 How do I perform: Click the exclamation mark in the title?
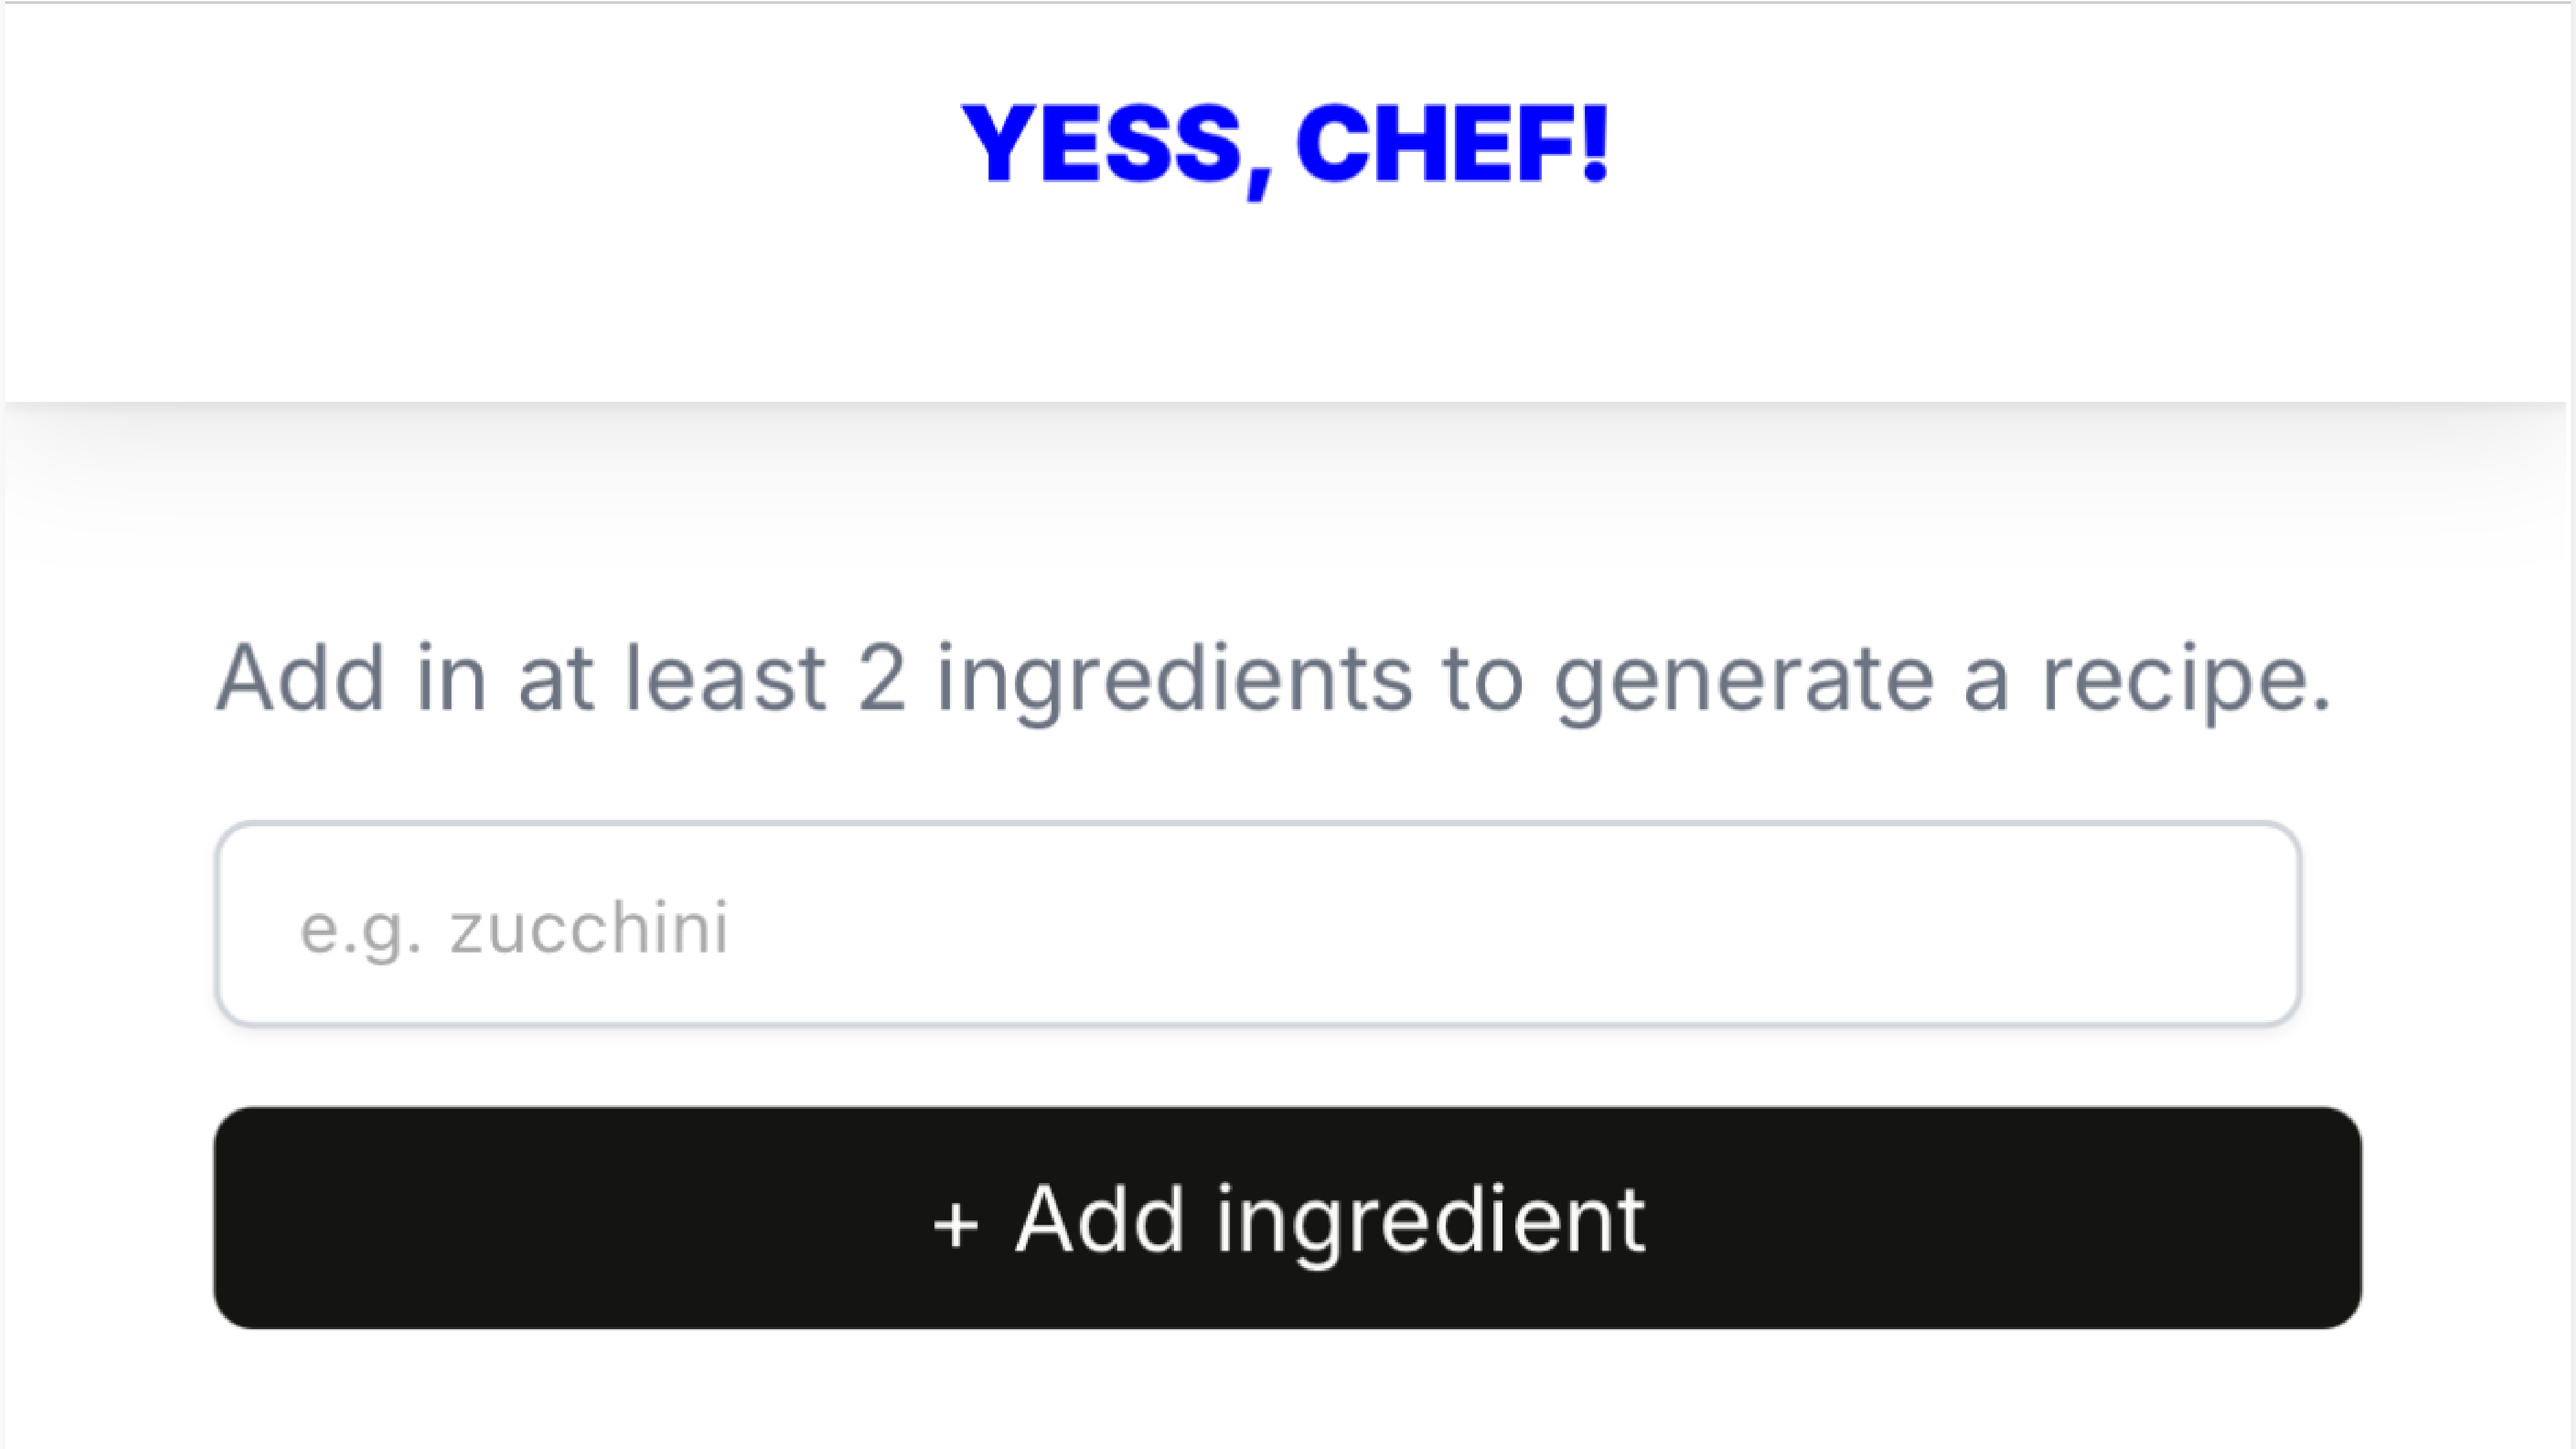coord(1595,142)
